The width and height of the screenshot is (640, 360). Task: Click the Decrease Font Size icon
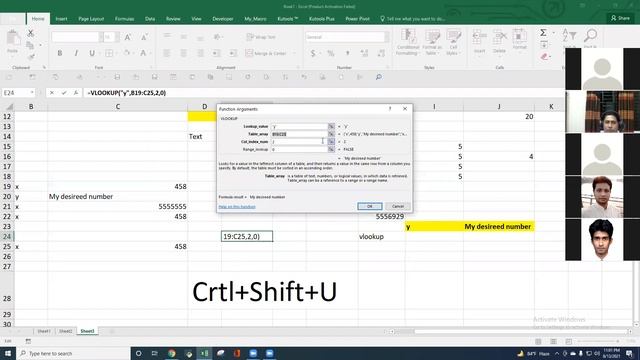pyautogui.click(x=144, y=37)
